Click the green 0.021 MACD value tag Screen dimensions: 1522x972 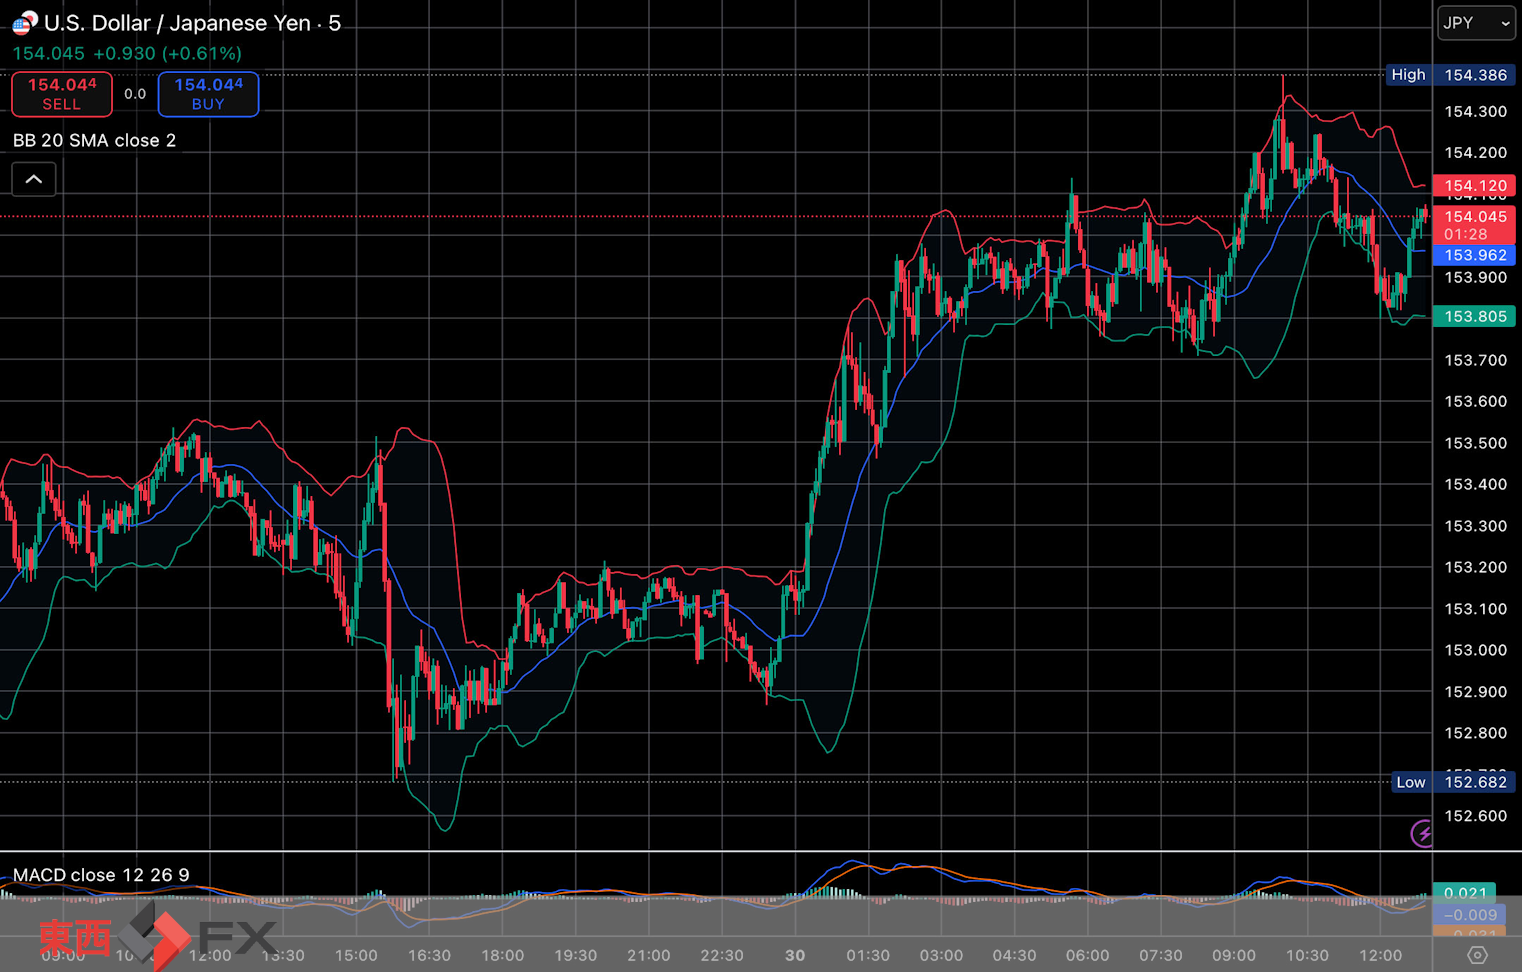coord(1464,892)
